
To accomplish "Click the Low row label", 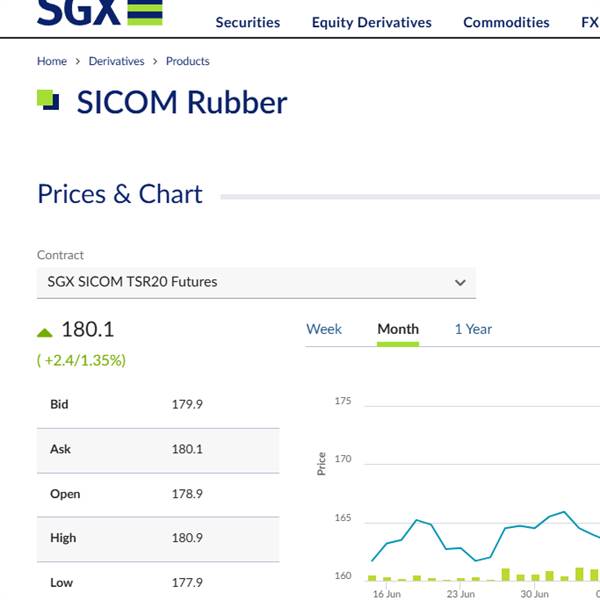I will [x=61, y=583].
